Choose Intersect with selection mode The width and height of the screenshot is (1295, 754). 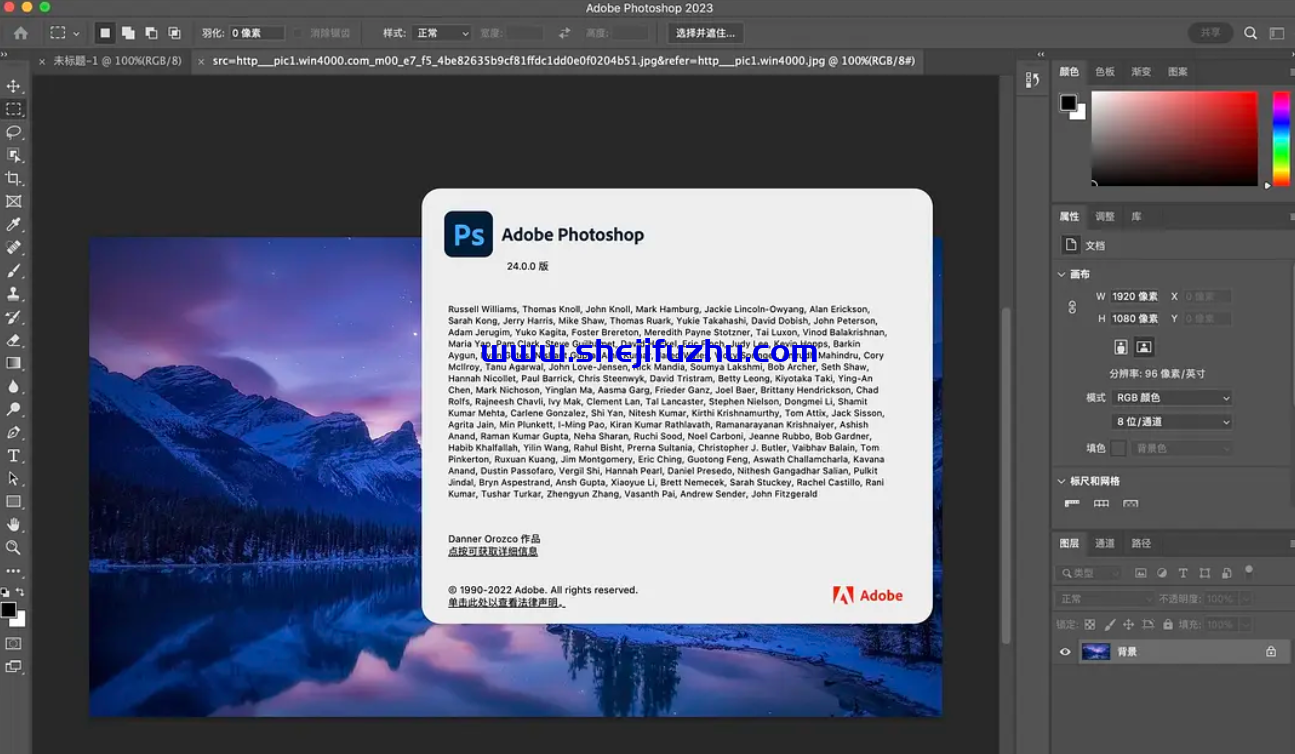coord(174,33)
